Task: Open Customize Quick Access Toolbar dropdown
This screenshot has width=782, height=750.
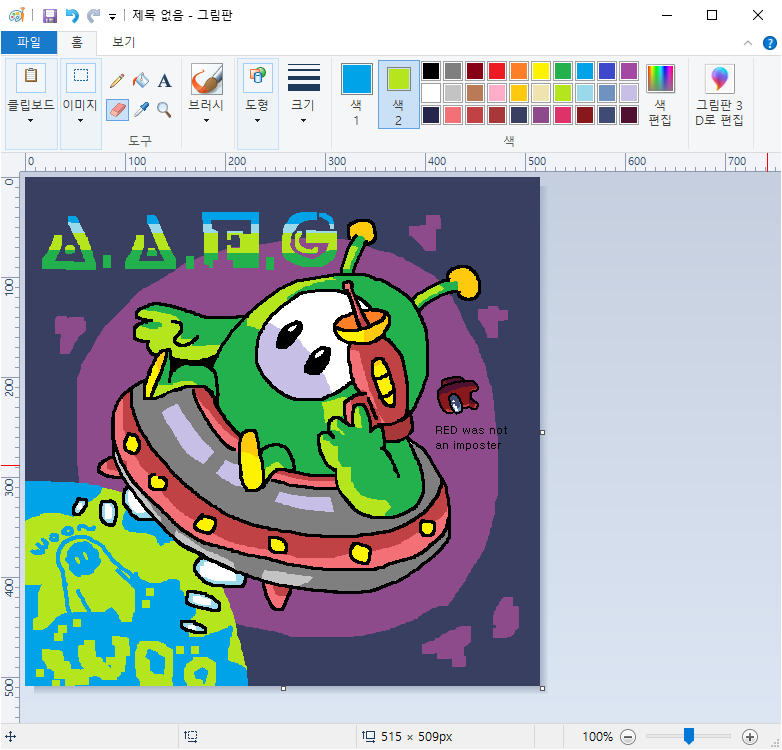Action: pos(113,17)
